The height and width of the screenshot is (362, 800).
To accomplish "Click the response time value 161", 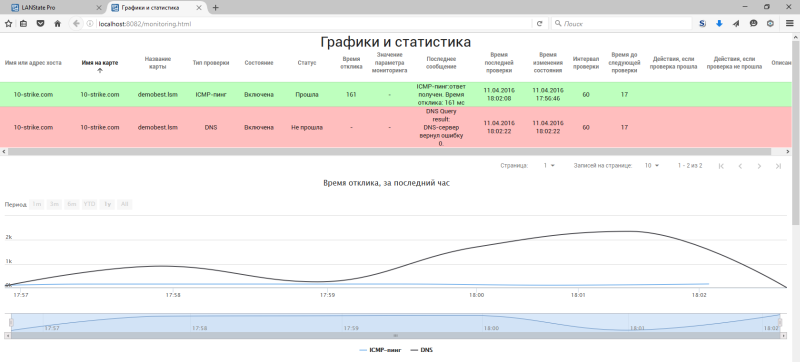I will tap(351, 94).
